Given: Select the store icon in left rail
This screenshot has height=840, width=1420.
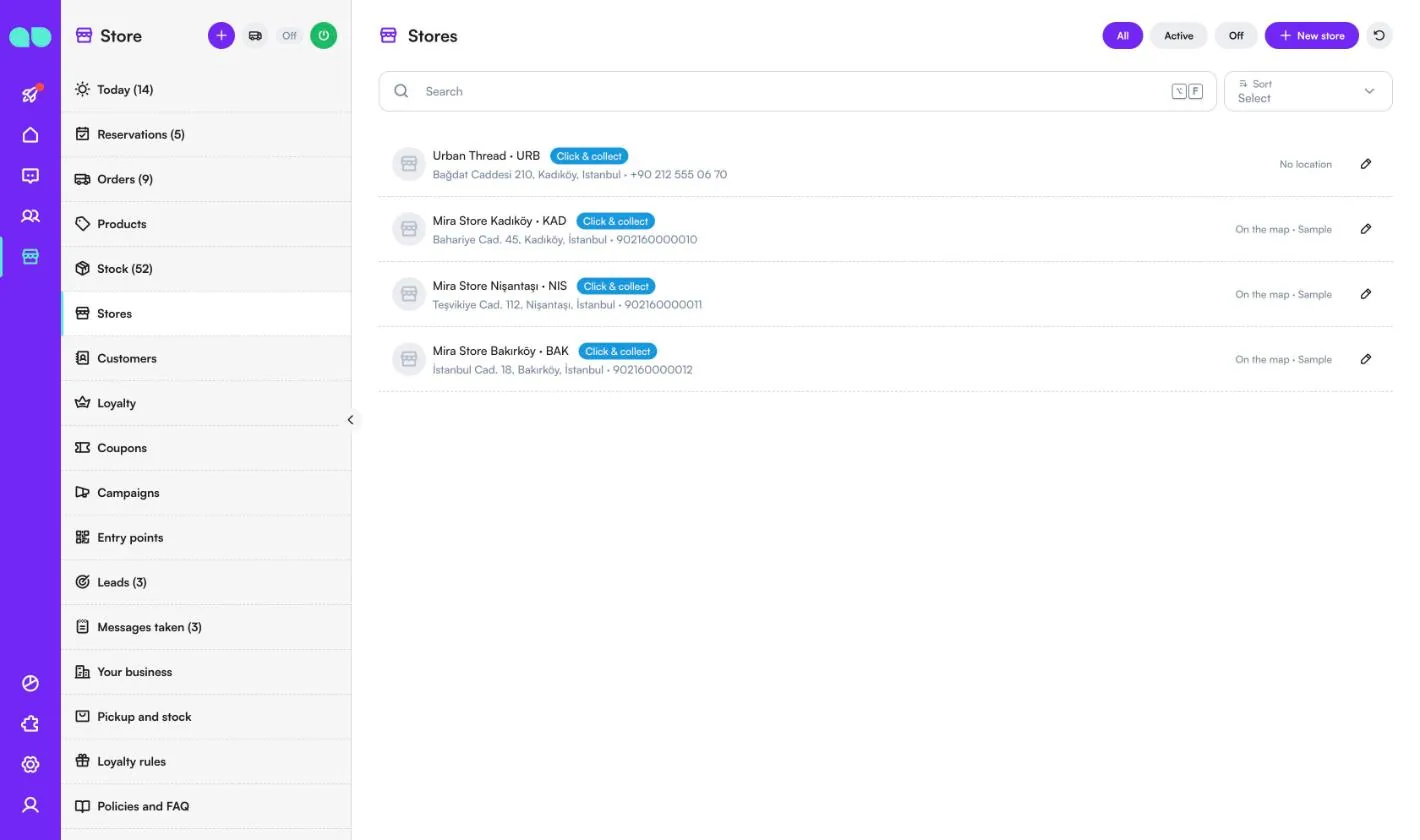Looking at the screenshot, I should pos(30,257).
